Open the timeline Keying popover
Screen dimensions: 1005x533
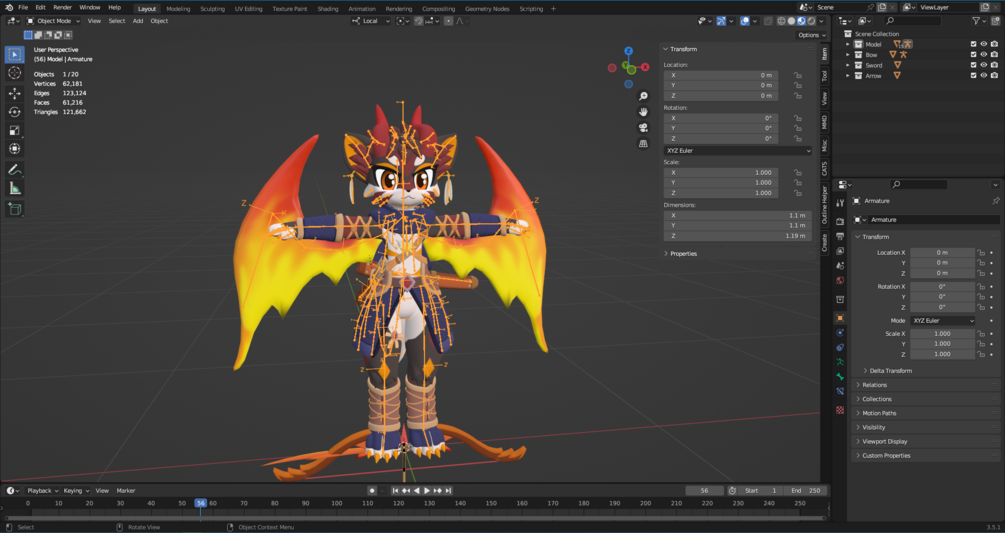[x=76, y=491]
